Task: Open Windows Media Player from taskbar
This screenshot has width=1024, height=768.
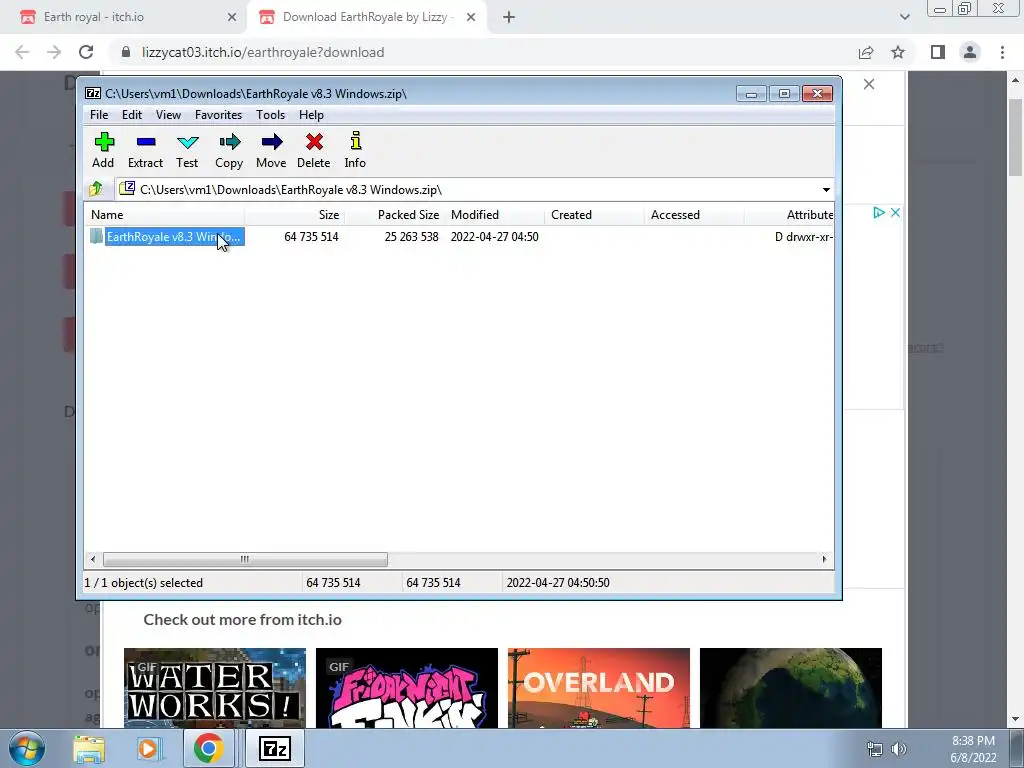Action: (x=148, y=748)
